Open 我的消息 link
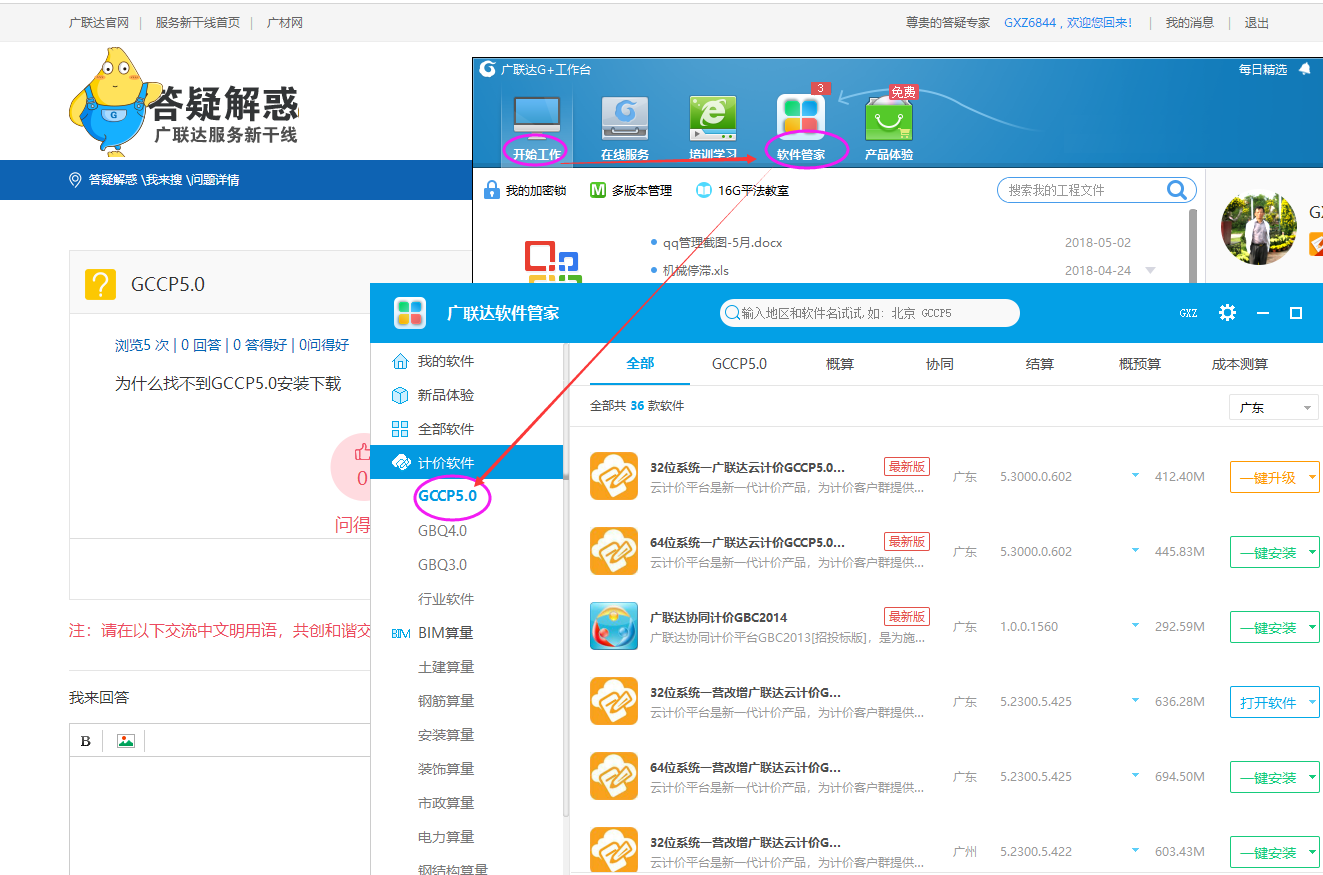Screen dimensions: 1323x875 pos(1189,22)
